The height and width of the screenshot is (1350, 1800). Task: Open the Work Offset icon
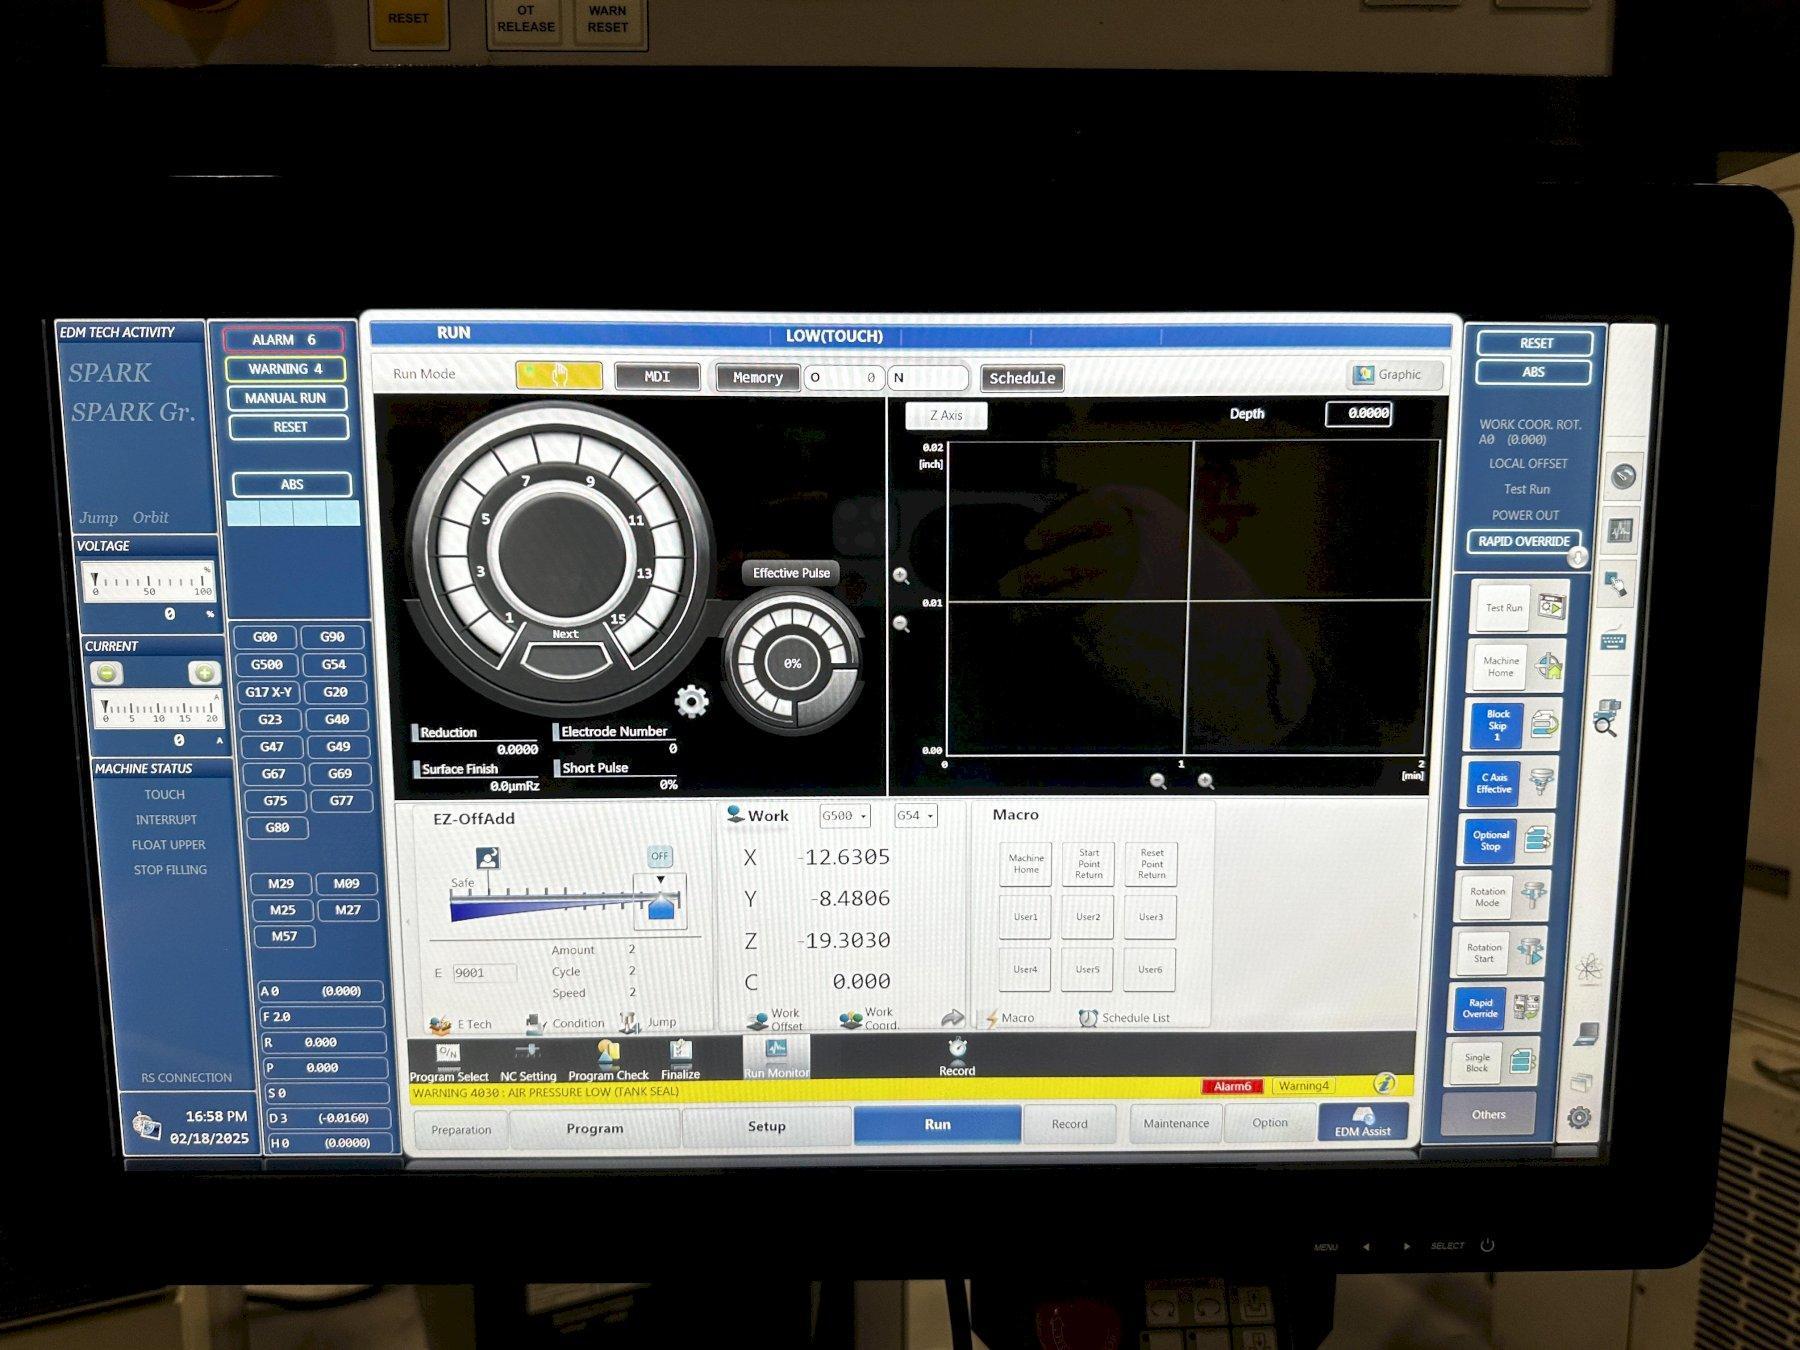(757, 1020)
